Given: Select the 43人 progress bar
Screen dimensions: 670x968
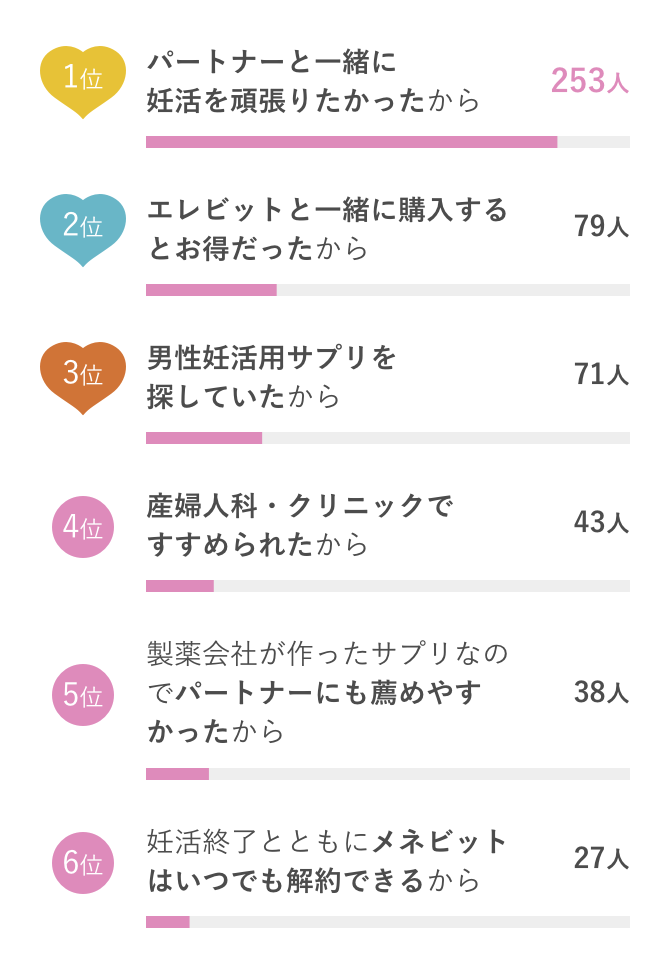Looking at the screenshot, I should (388, 586).
